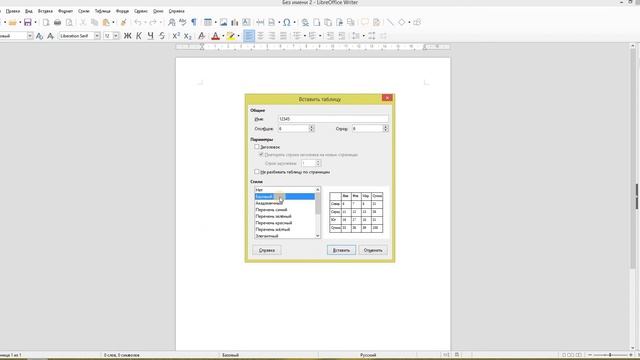Click the yellow highlighting color button

pyautogui.click(x=231, y=36)
